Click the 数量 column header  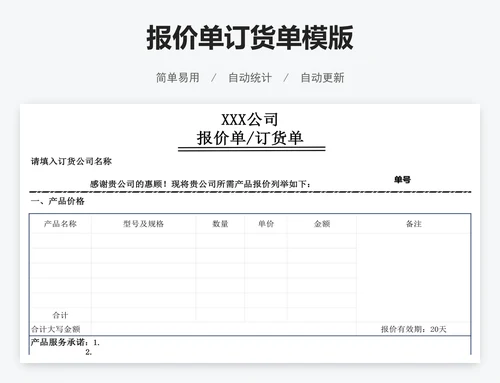pyautogui.click(x=220, y=224)
